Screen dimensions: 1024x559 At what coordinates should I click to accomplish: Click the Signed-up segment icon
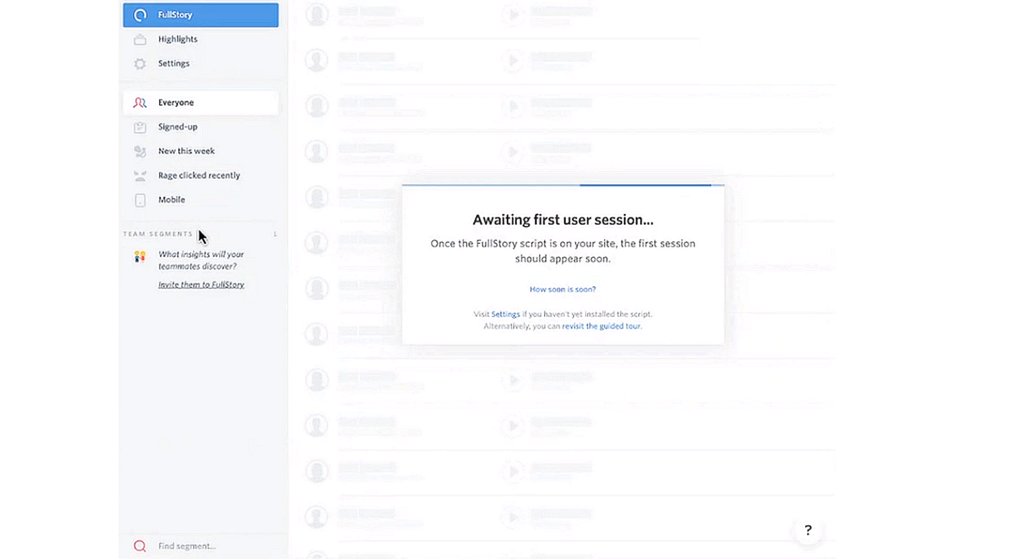click(x=140, y=127)
